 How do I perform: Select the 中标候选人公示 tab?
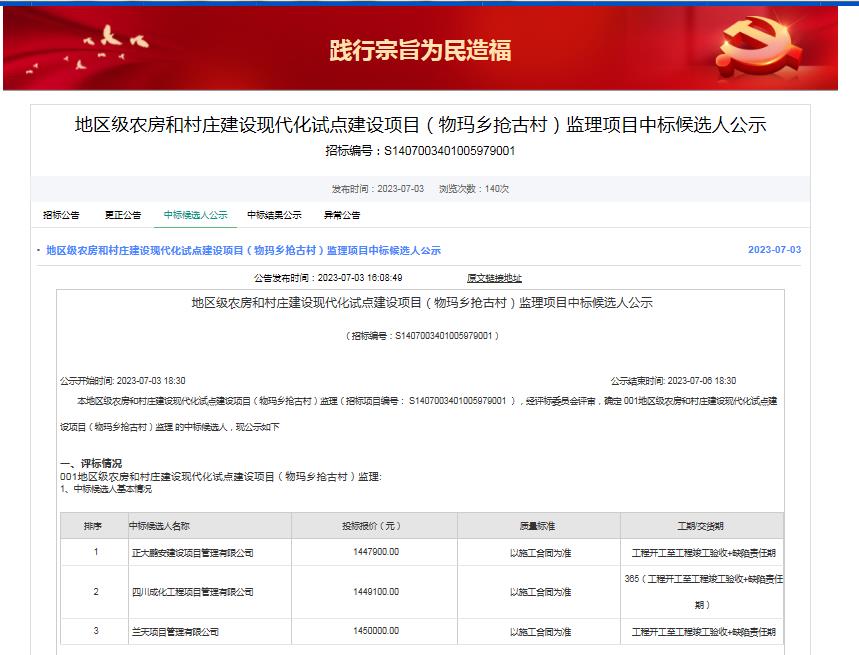point(195,215)
